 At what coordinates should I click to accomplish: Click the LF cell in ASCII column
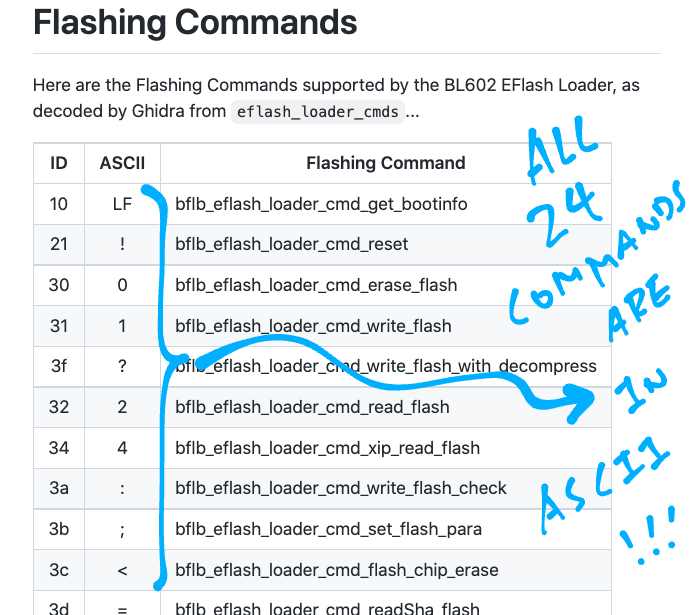pos(122,204)
